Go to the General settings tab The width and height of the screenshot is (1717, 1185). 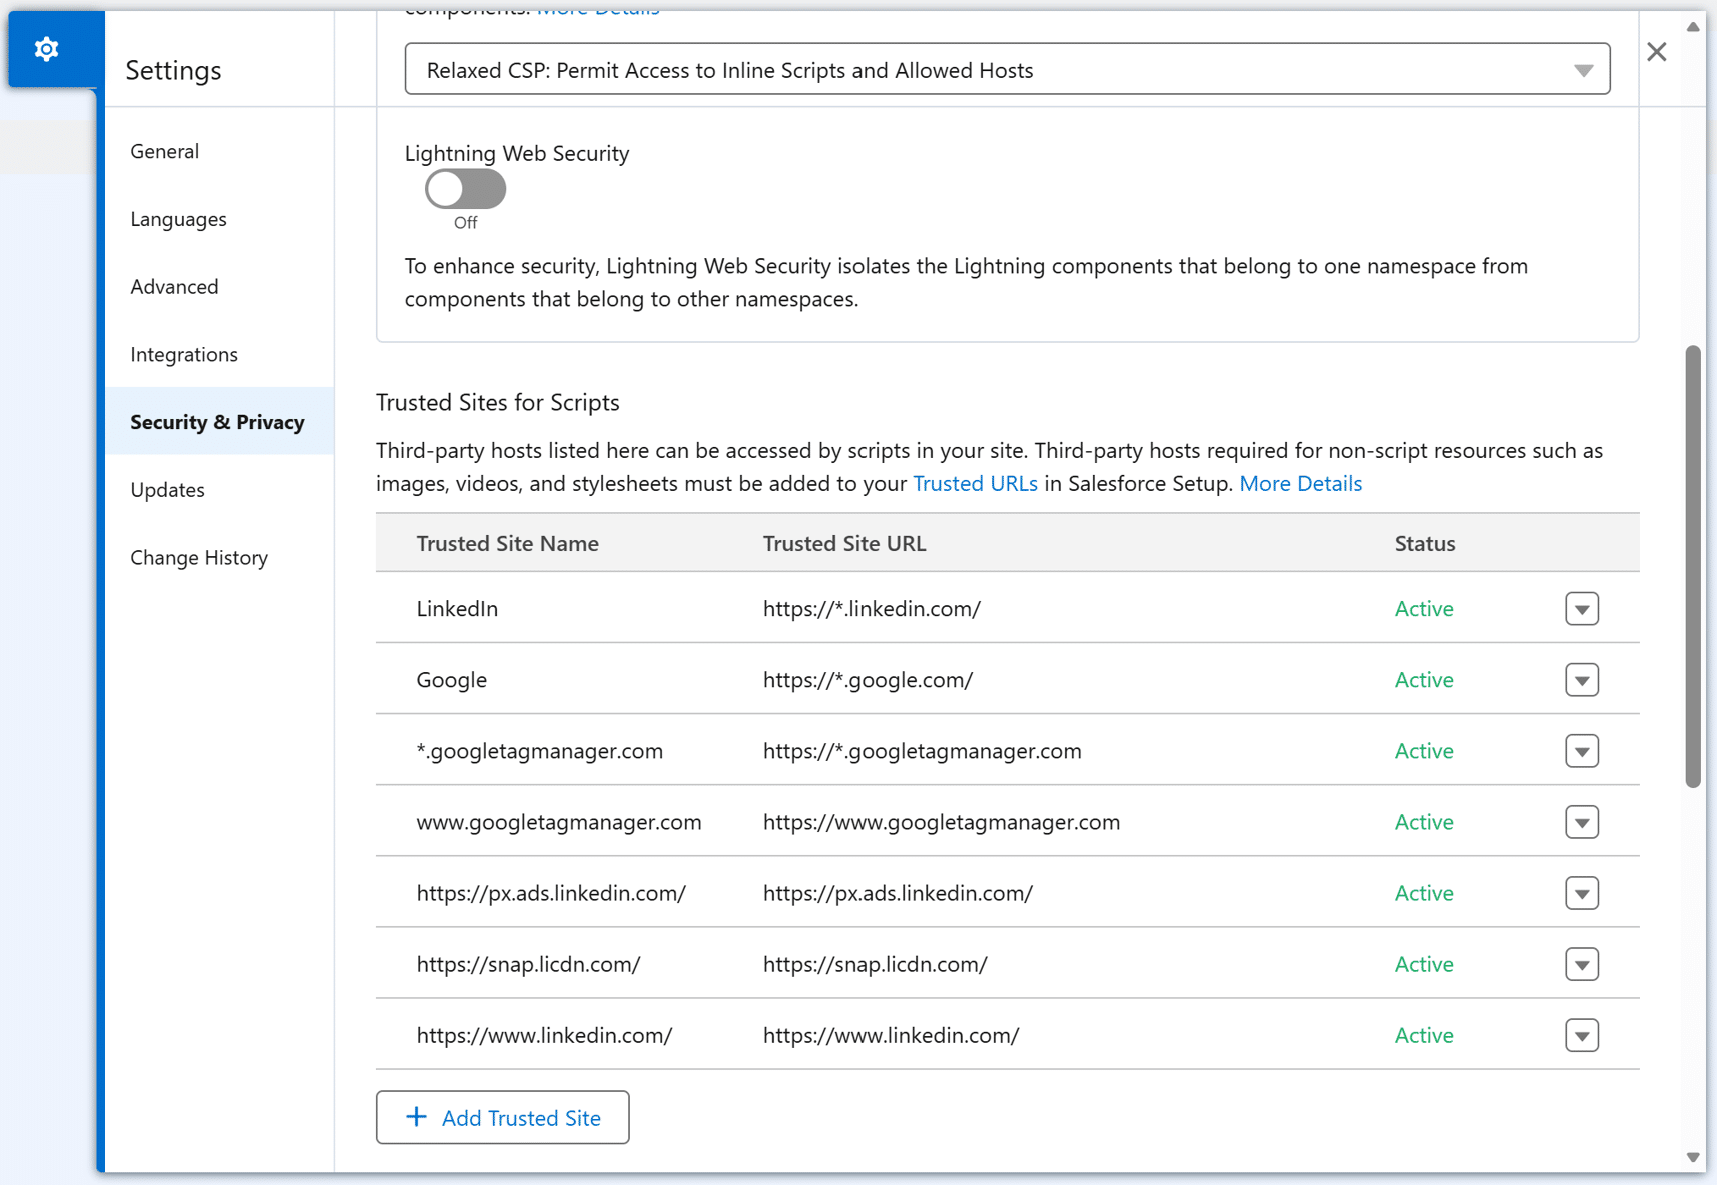click(x=165, y=151)
